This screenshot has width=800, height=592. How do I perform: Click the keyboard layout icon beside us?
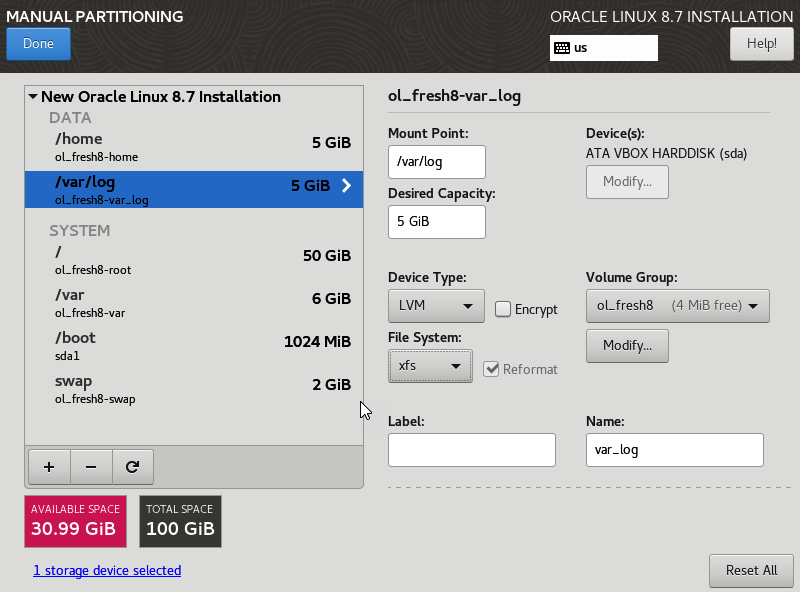click(562, 48)
